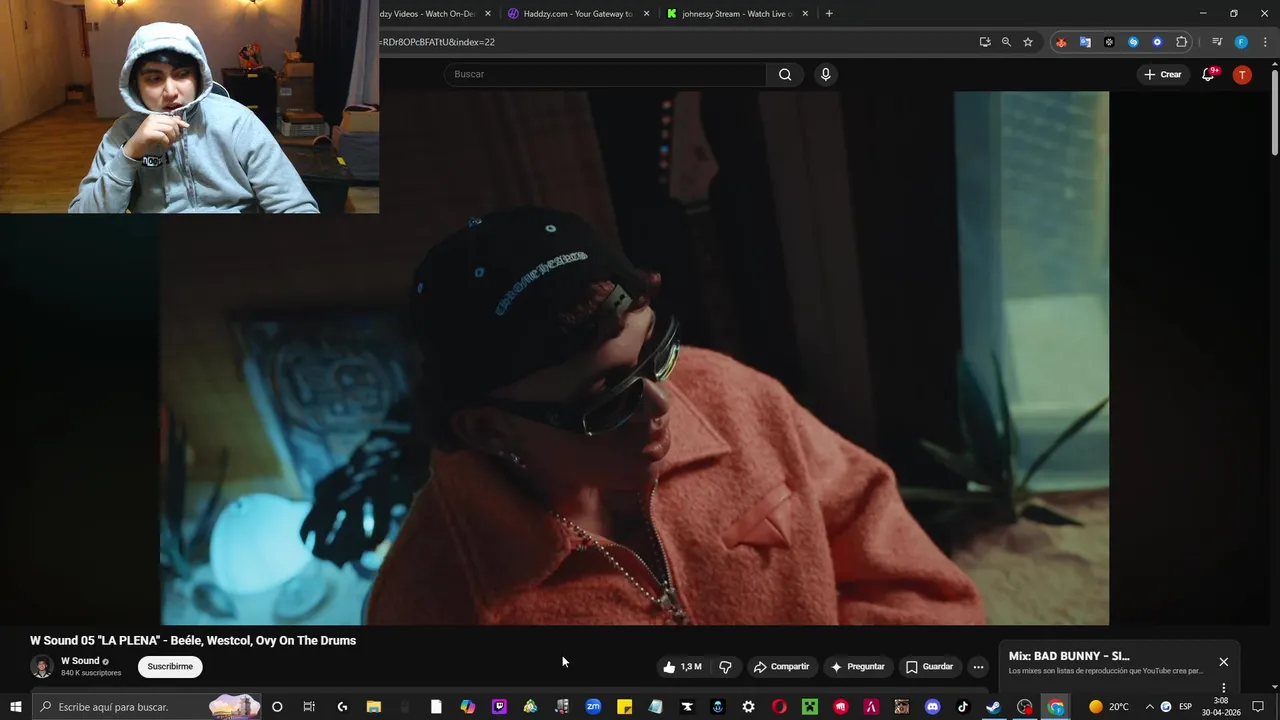The height and width of the screenshot is (720, 1280).
Task: Open the clock showing 3:08
Action: point(1221,707)
